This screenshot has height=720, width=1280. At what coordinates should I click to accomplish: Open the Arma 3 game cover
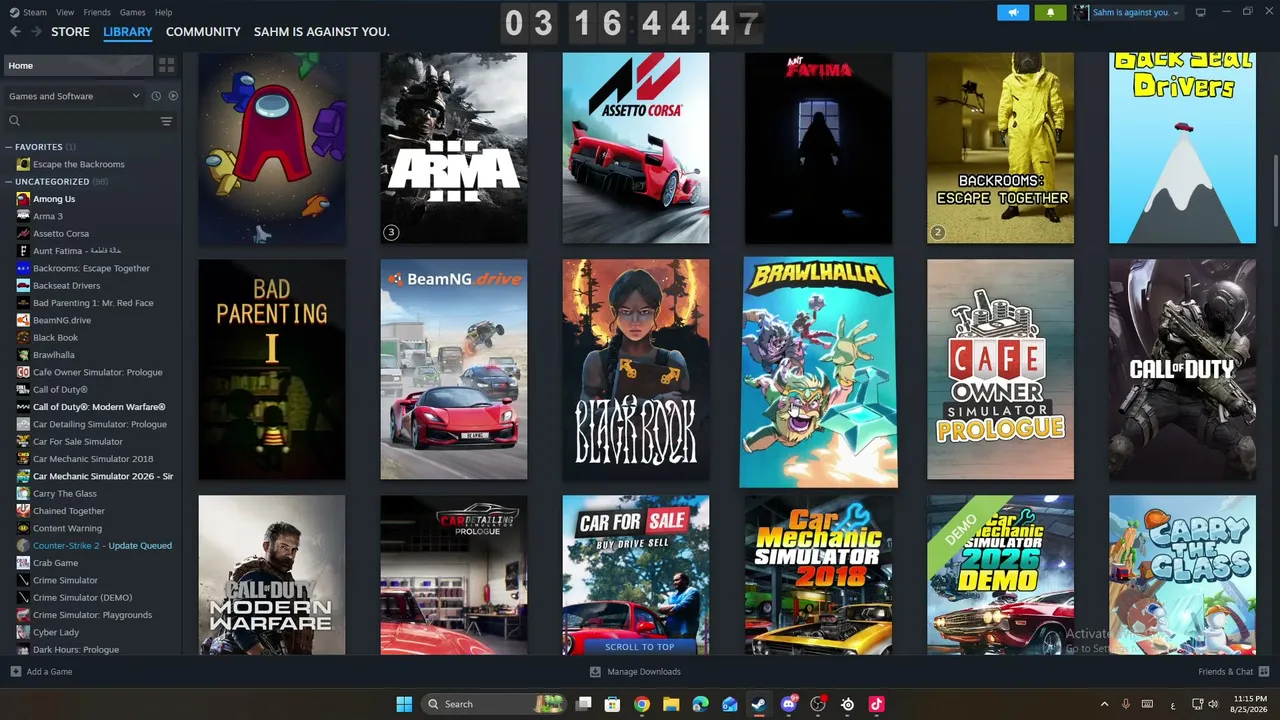click(454, 147)
